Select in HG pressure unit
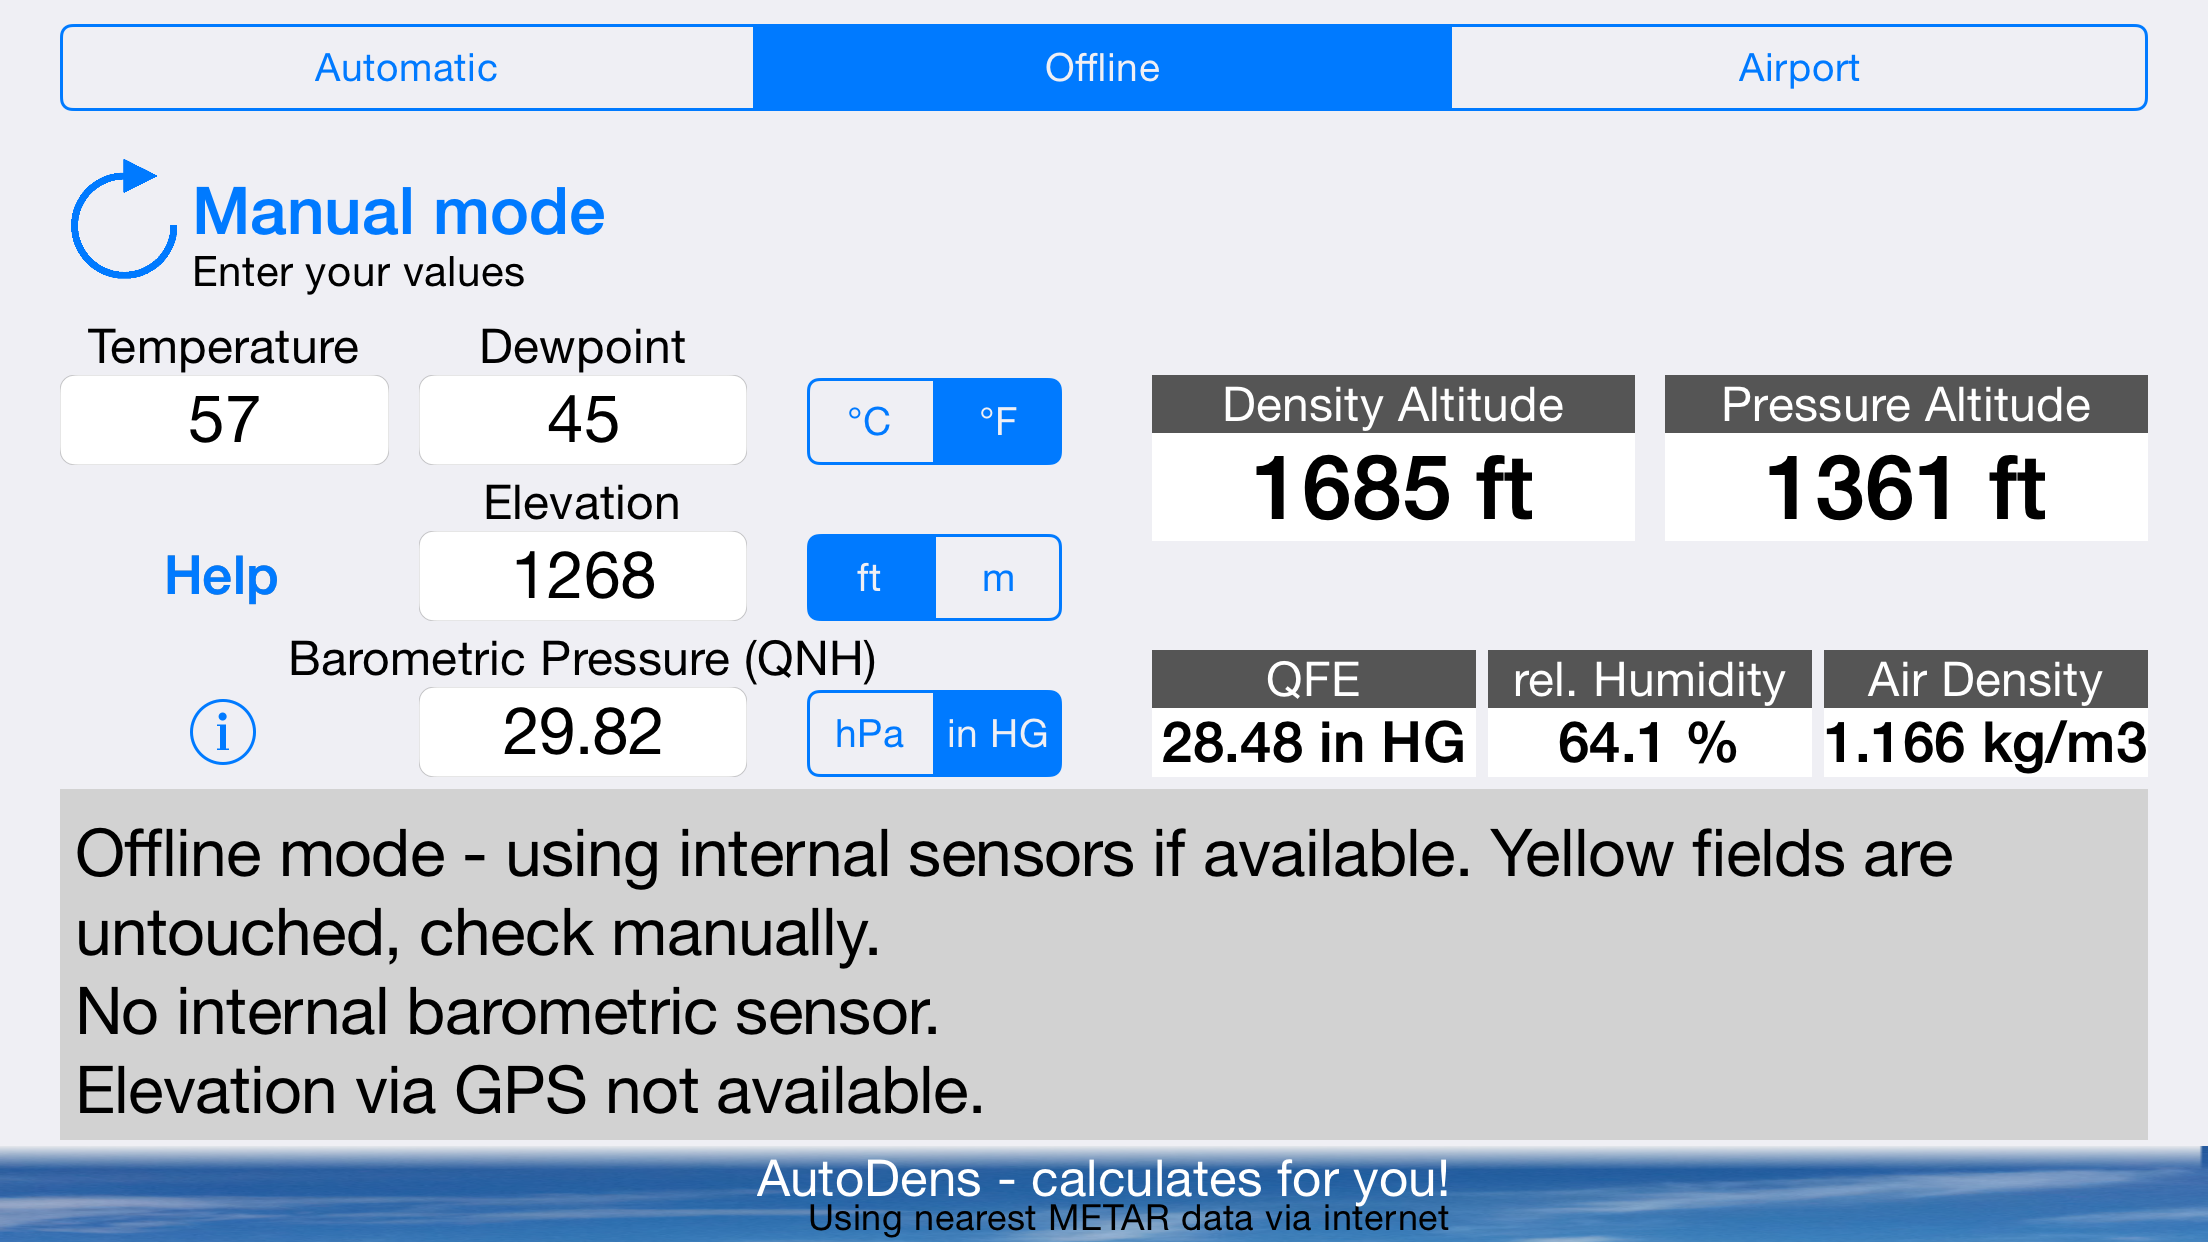Image resolution: width=2208 pixels, height=1242 pixels. click(997, 733)
